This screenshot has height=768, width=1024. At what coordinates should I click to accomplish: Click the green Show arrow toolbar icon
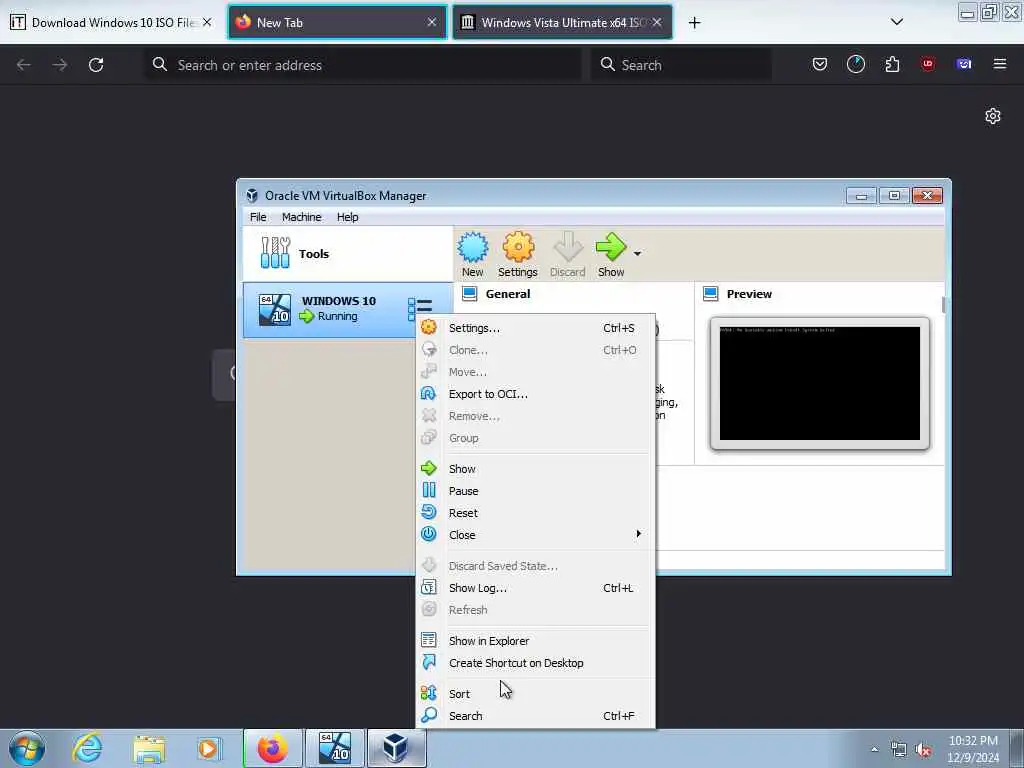coord(611,255)
